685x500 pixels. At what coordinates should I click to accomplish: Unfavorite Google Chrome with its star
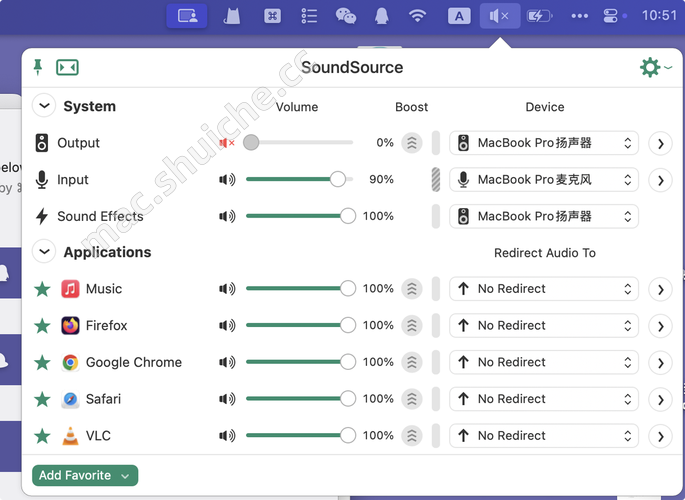coord(42,362)
